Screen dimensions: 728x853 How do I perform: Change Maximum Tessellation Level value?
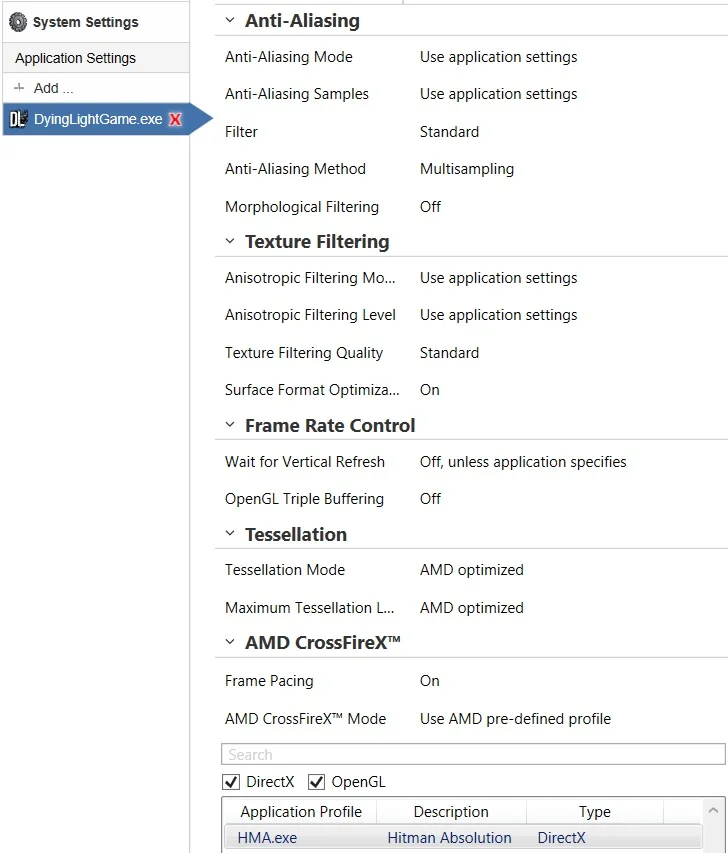(472, 608)
